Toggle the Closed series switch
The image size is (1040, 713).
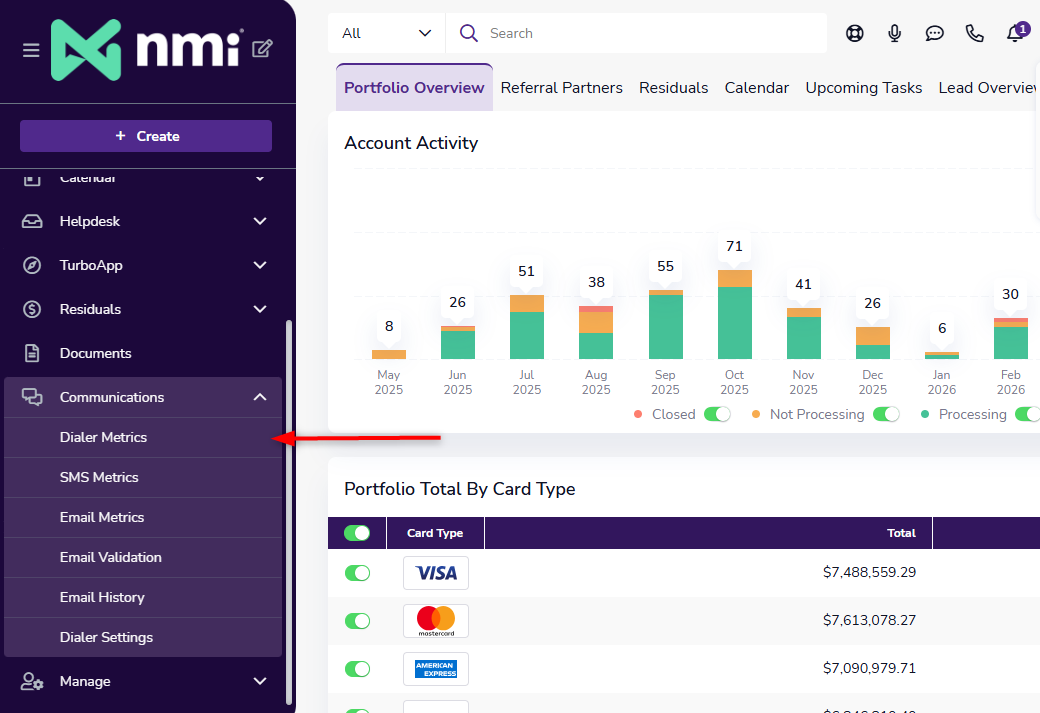716,415
